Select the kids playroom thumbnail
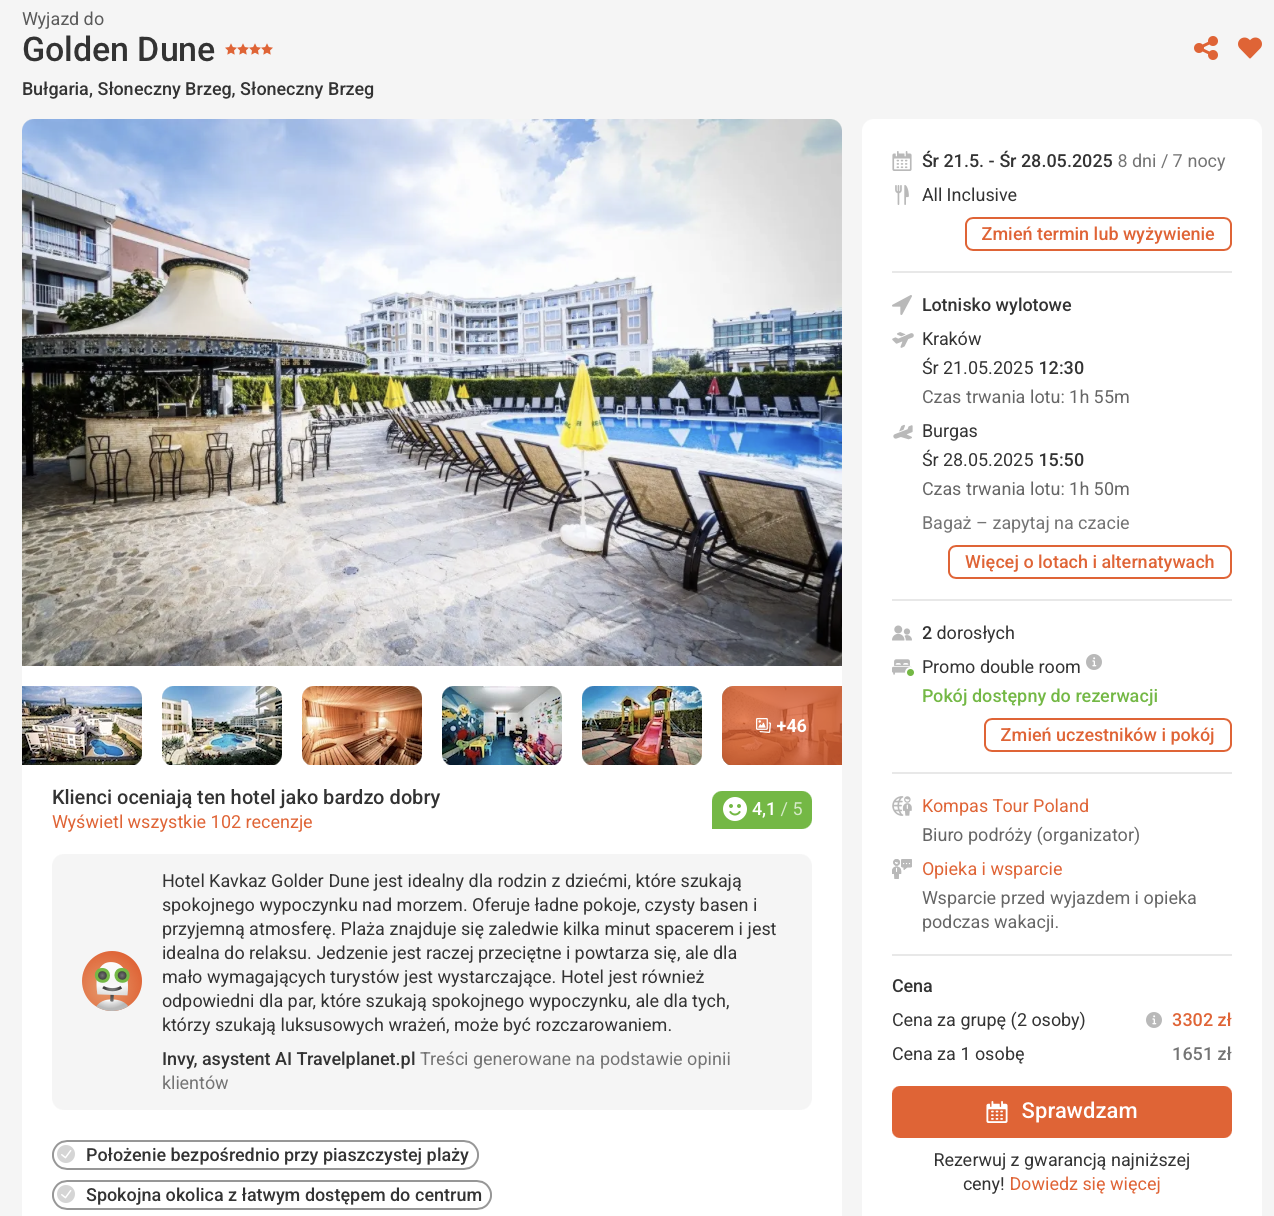Image resolution: width=1274 pixels, height=1216 pixels. 502,725
